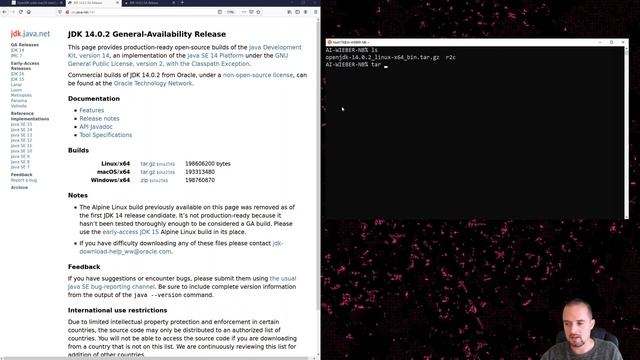Viewport: 640px width, 360px height.
Task: Click the 198606200 bytes Linux size value
Action: (x=208, y=164)
